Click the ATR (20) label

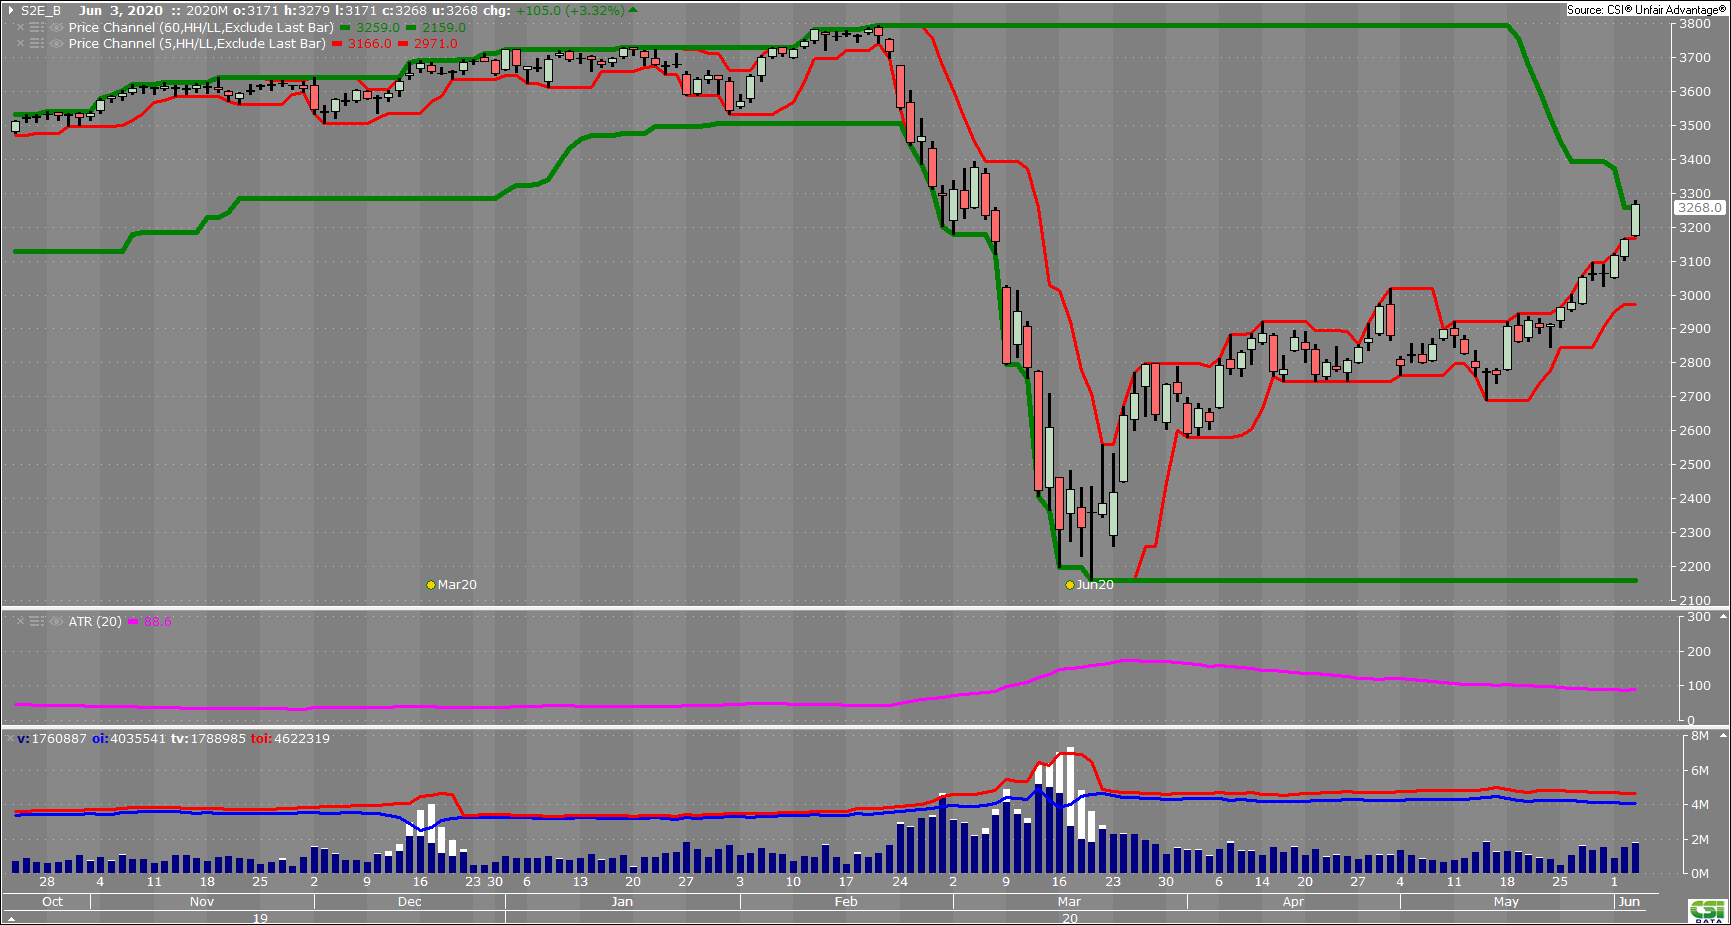click(95, 621)
